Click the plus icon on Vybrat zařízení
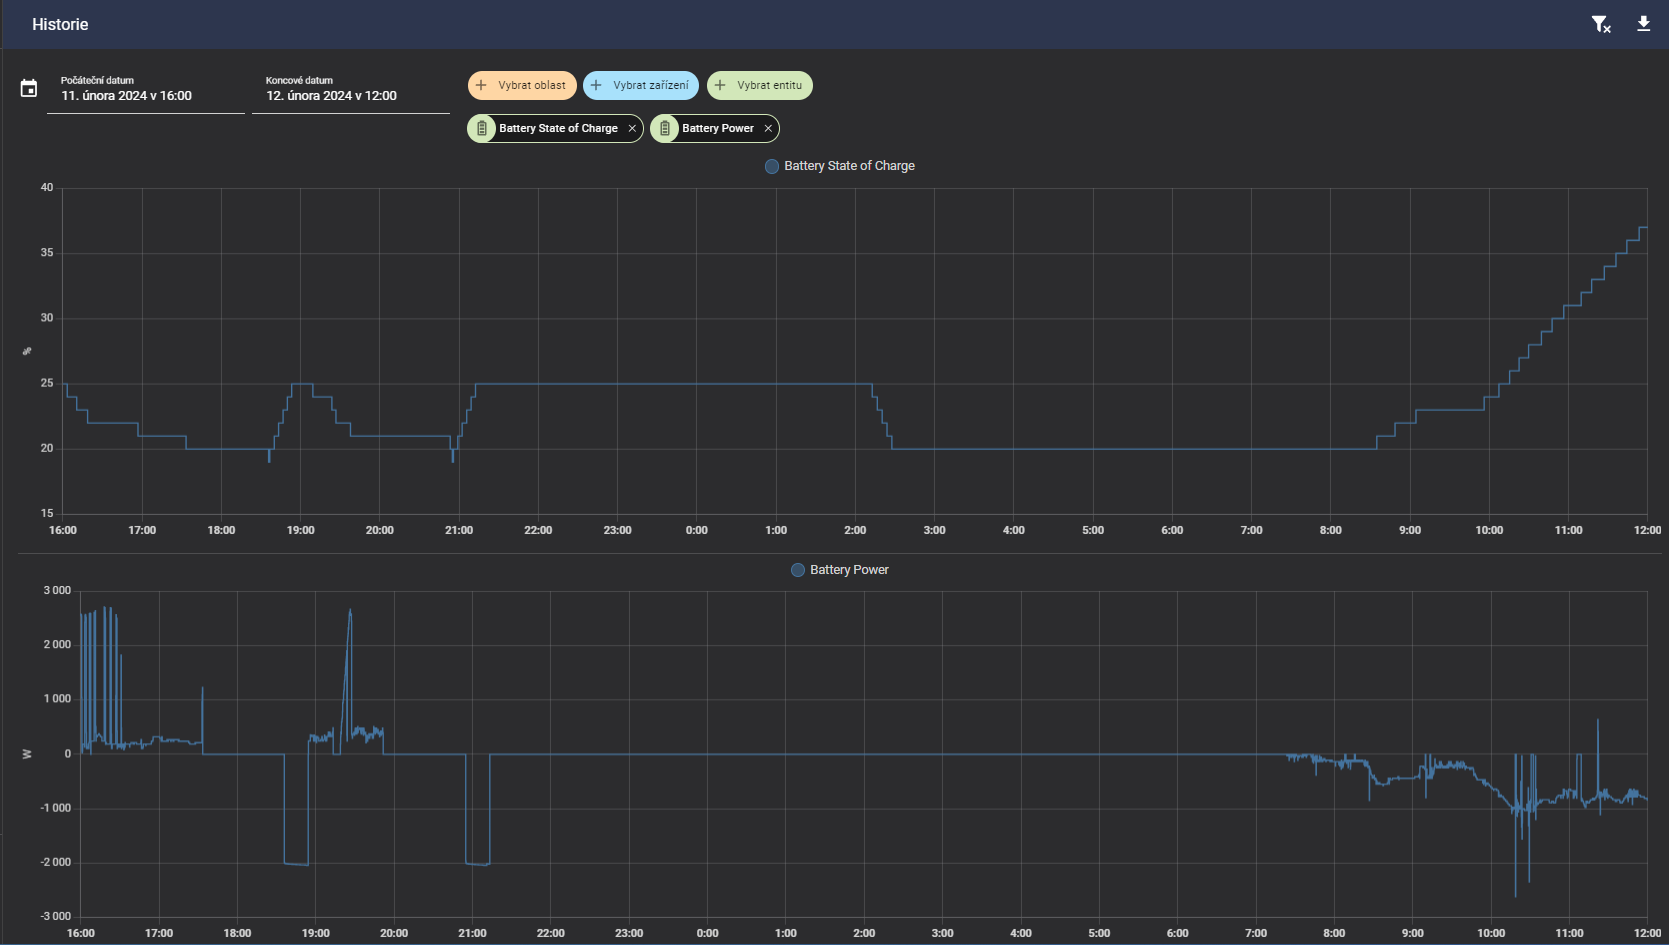1669x945 pixels. coord(596,85)
